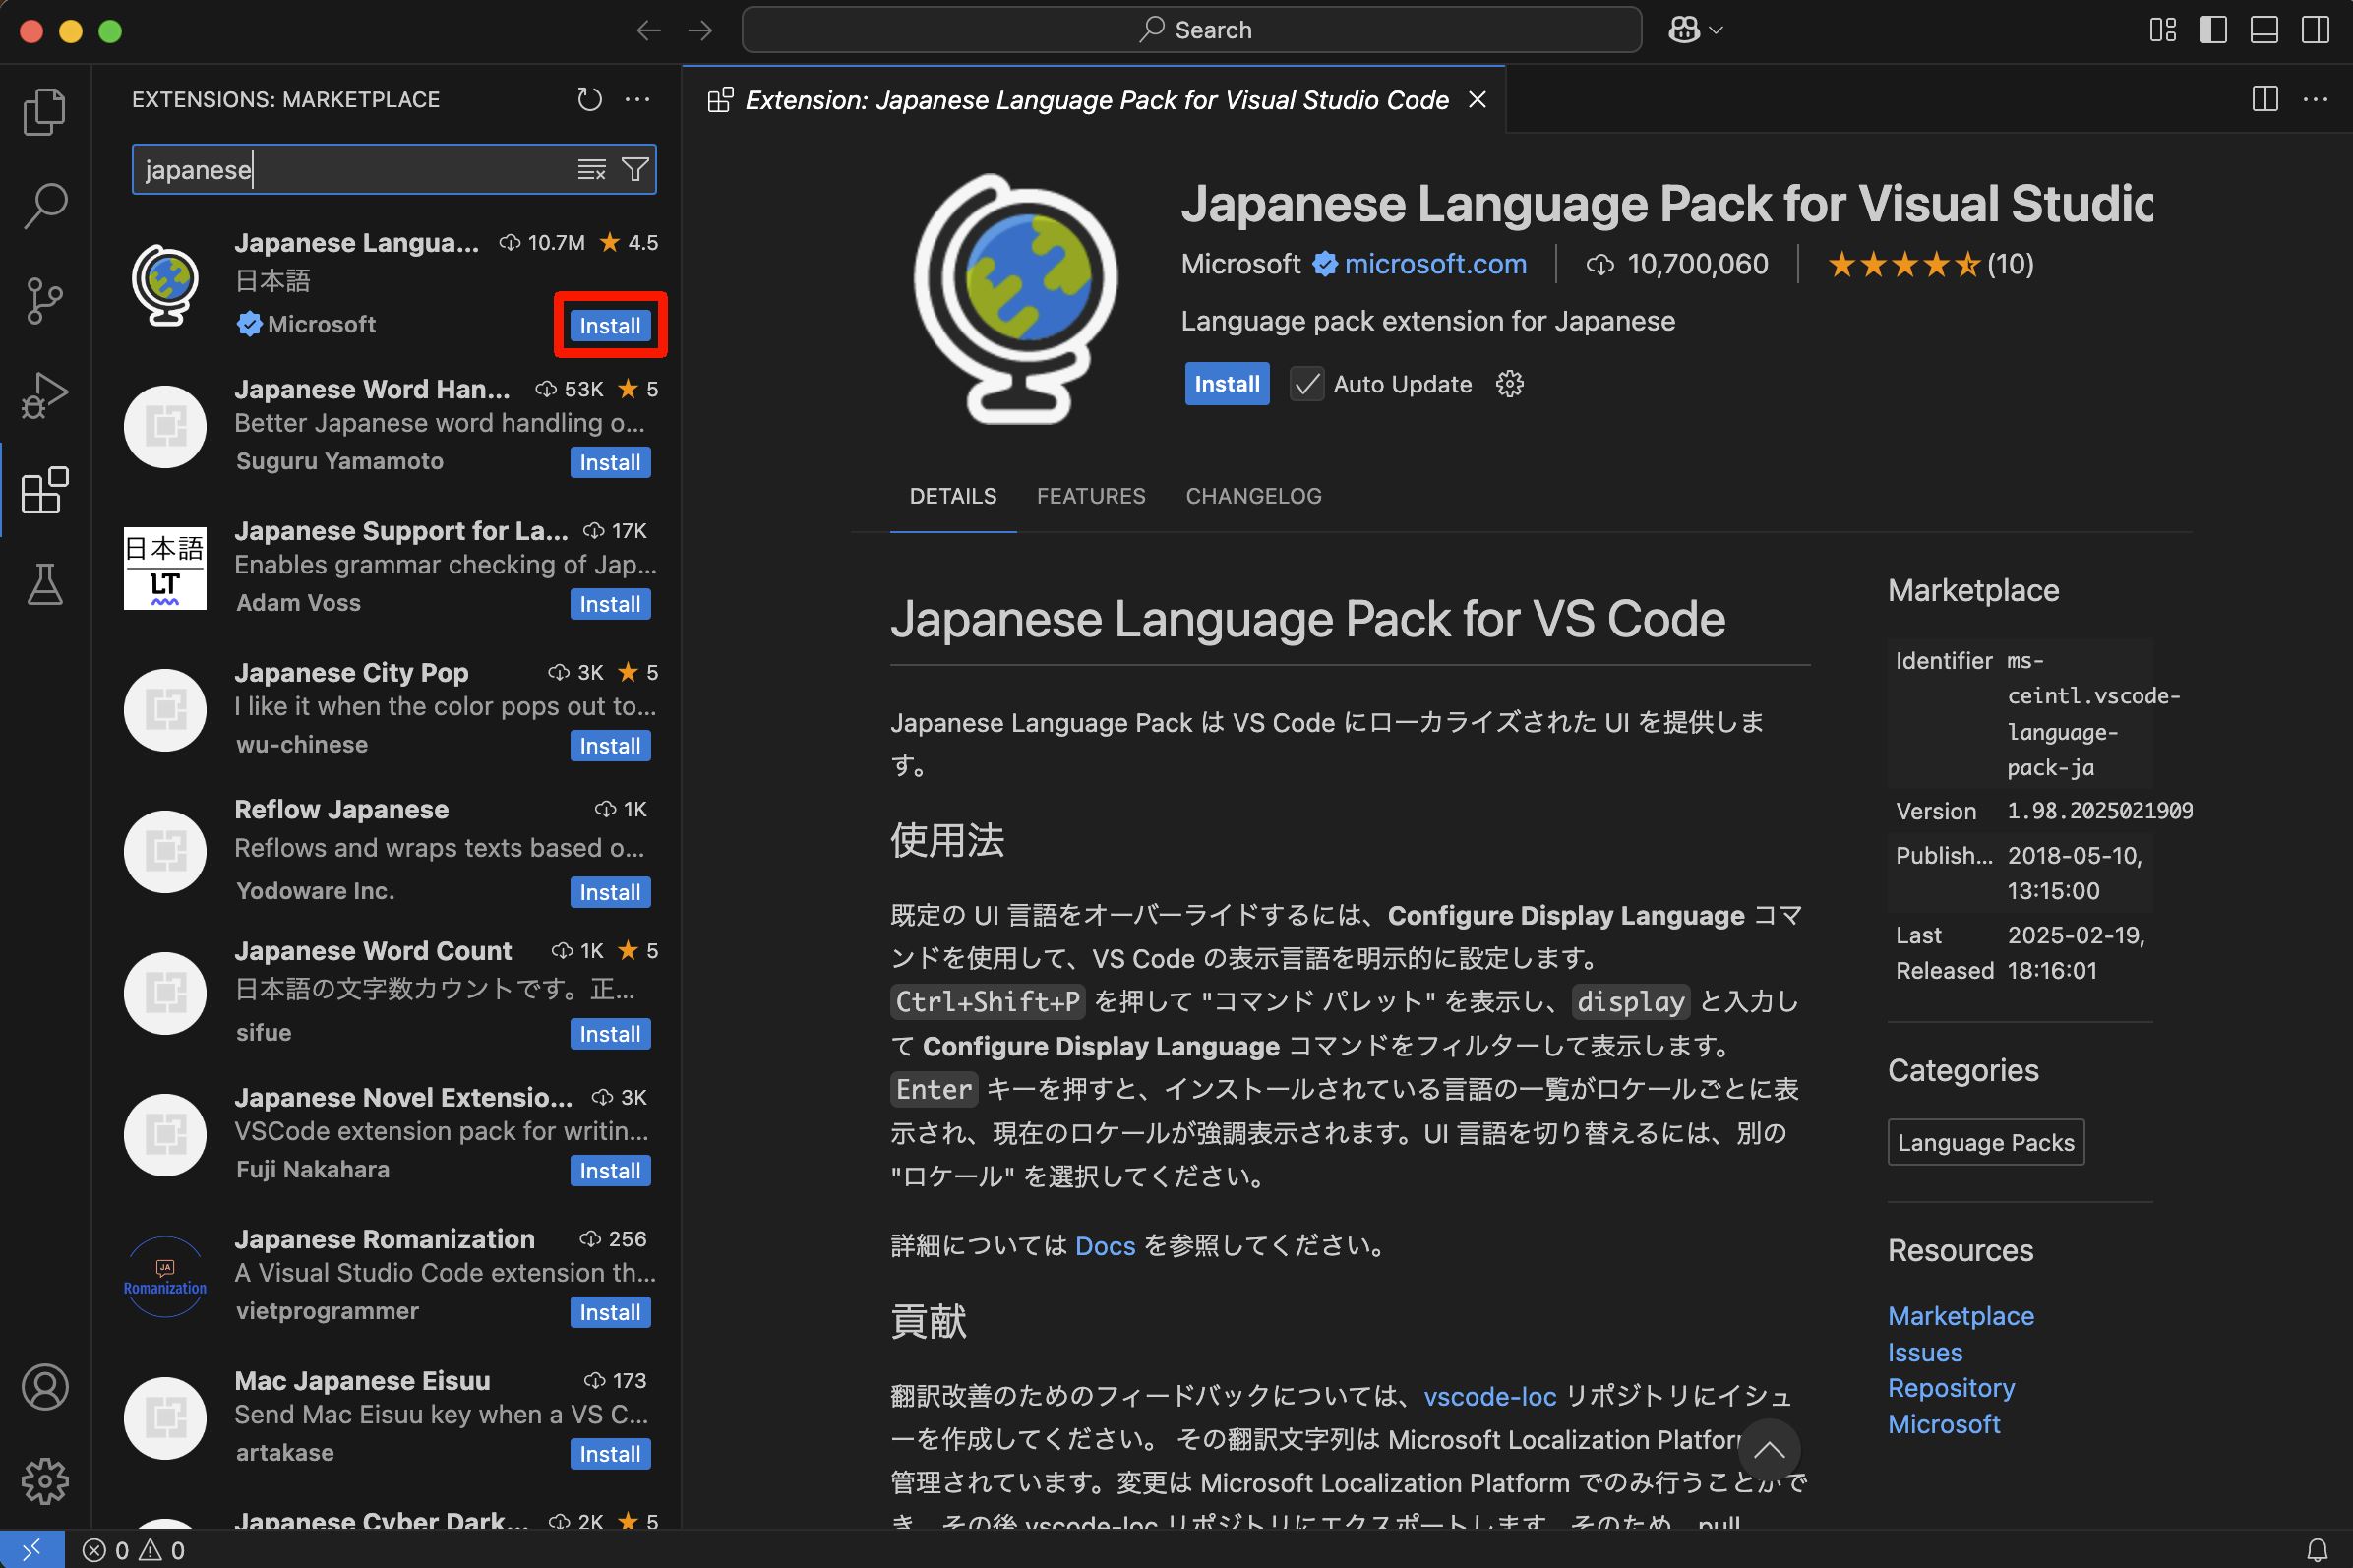The height and width of the screenshot is (1568, 2353).
Task: Open the Source Control view
Action: click(x=45, y=300)
